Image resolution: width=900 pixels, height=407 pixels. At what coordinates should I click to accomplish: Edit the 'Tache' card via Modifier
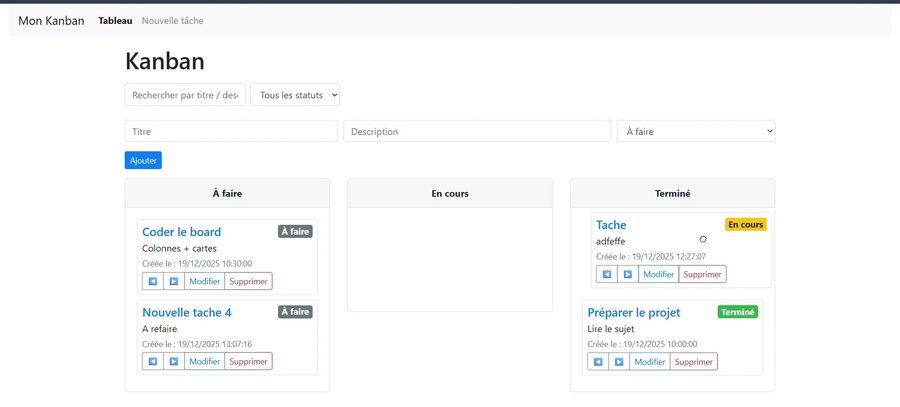click(x=658, y=274)
